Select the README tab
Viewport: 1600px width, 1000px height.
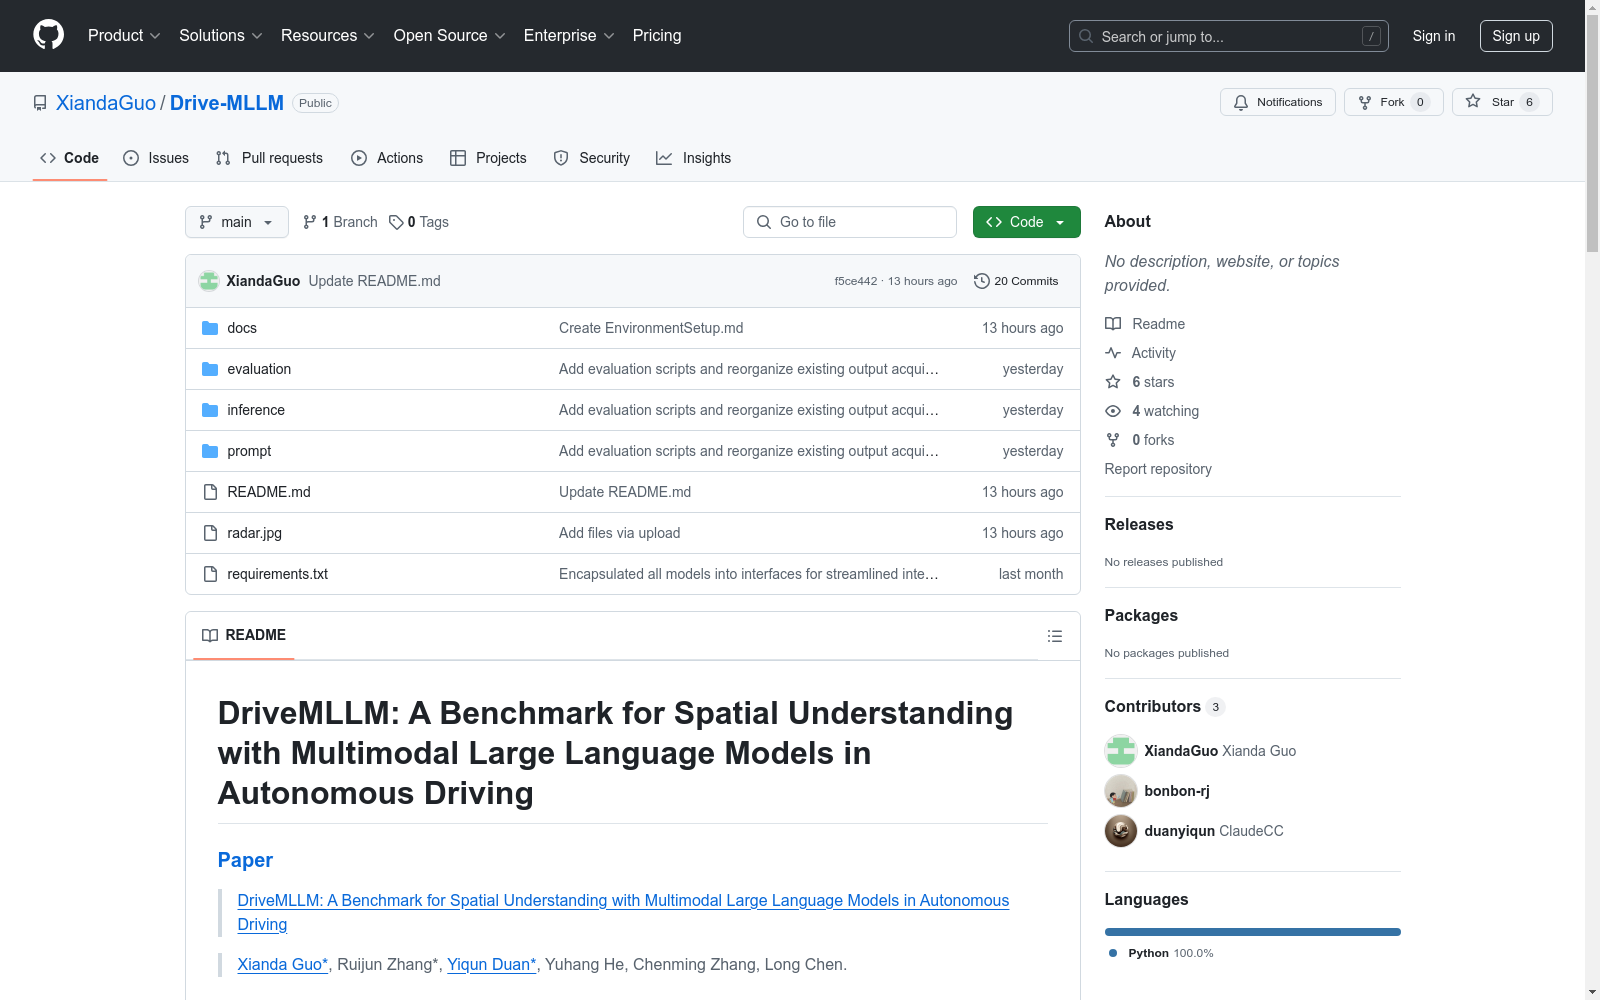pos(244,636)
